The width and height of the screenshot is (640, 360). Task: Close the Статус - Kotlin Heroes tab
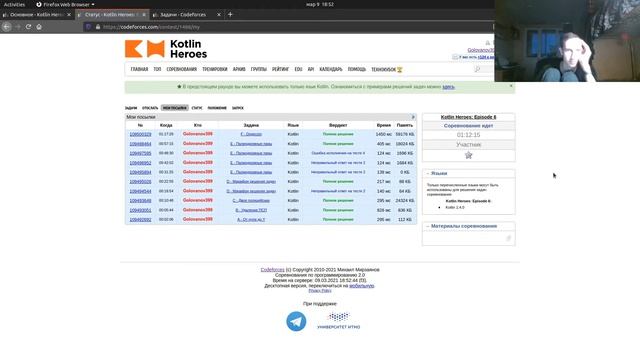(144, 15)
